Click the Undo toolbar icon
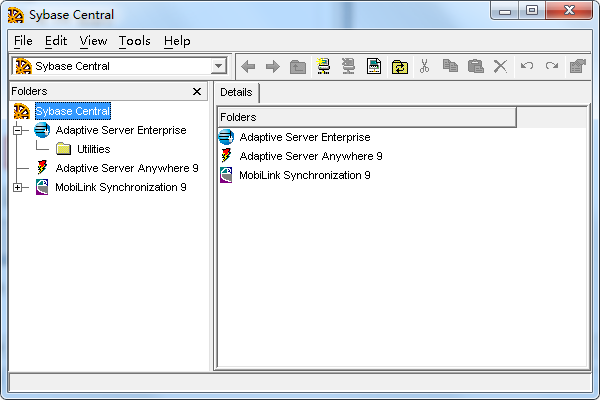Viewport: 600px width, 400px height. point(527,66)
